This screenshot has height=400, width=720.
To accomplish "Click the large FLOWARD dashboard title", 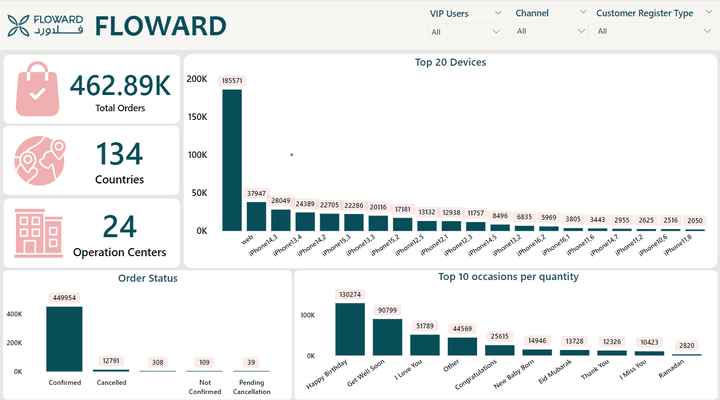I will (161, 26).
